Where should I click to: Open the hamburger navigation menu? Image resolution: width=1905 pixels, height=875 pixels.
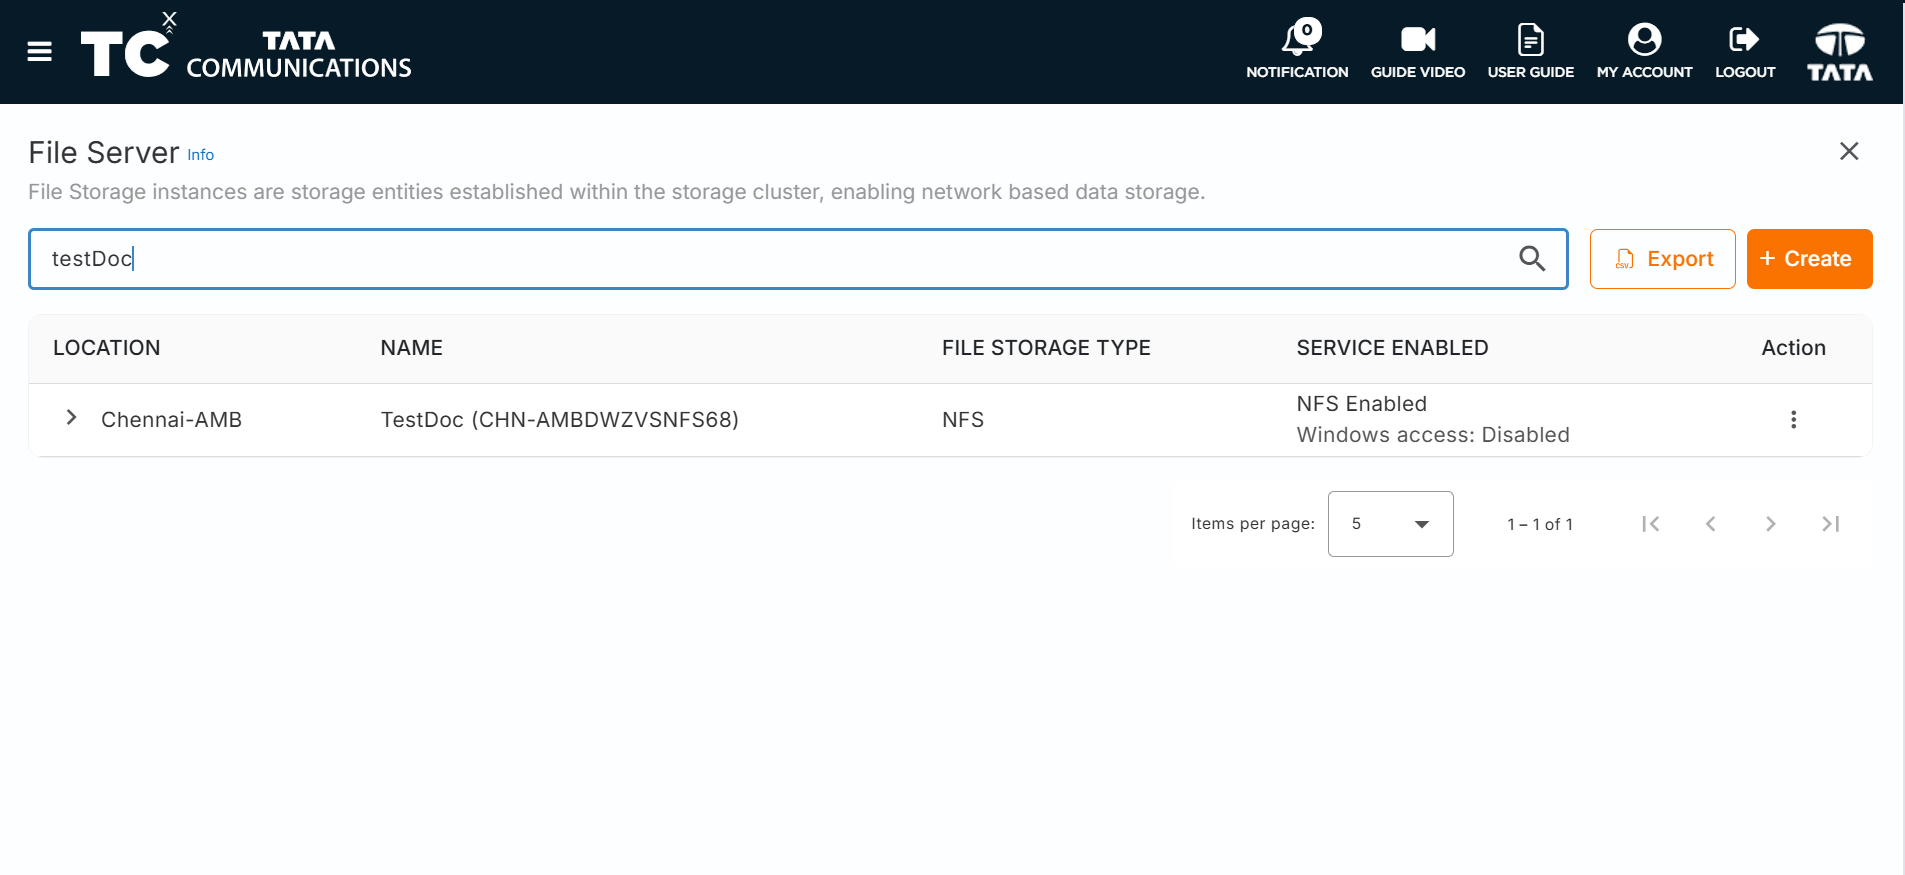[40, 52]
